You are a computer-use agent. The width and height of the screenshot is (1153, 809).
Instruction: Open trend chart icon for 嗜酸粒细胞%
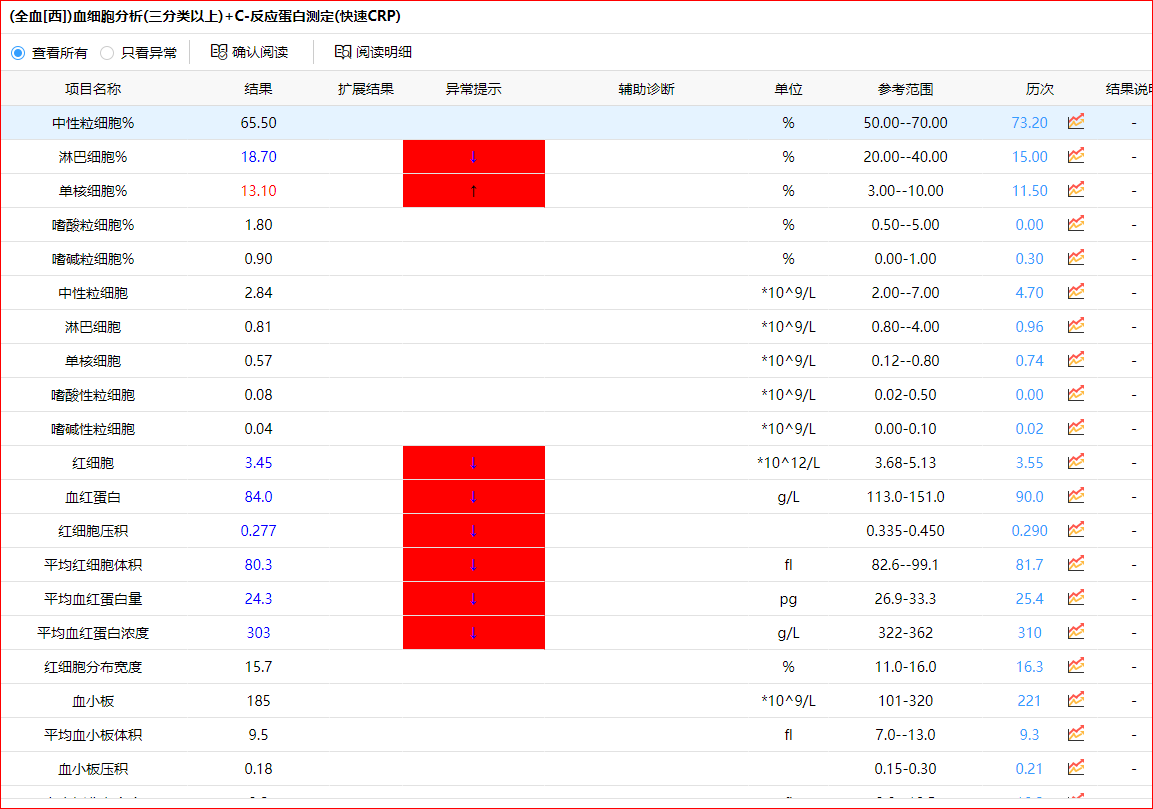(x=1076, y=224)
